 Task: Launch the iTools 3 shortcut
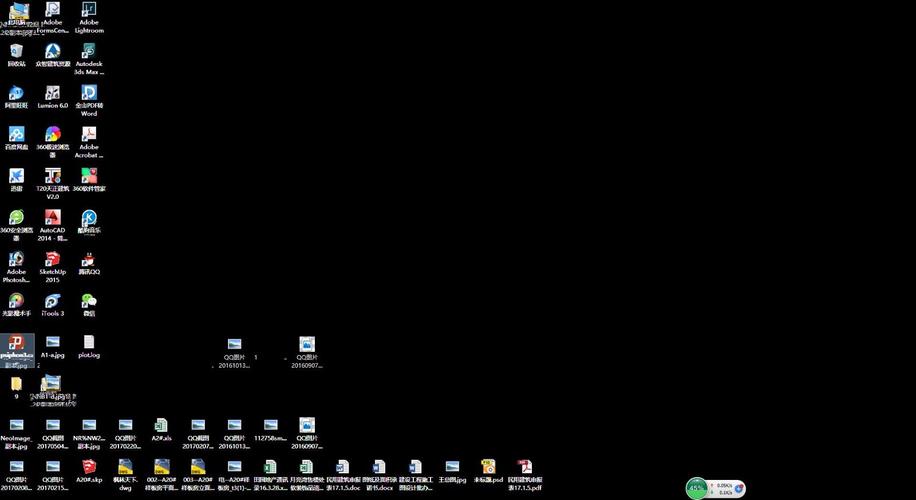(x=53, y=305)
